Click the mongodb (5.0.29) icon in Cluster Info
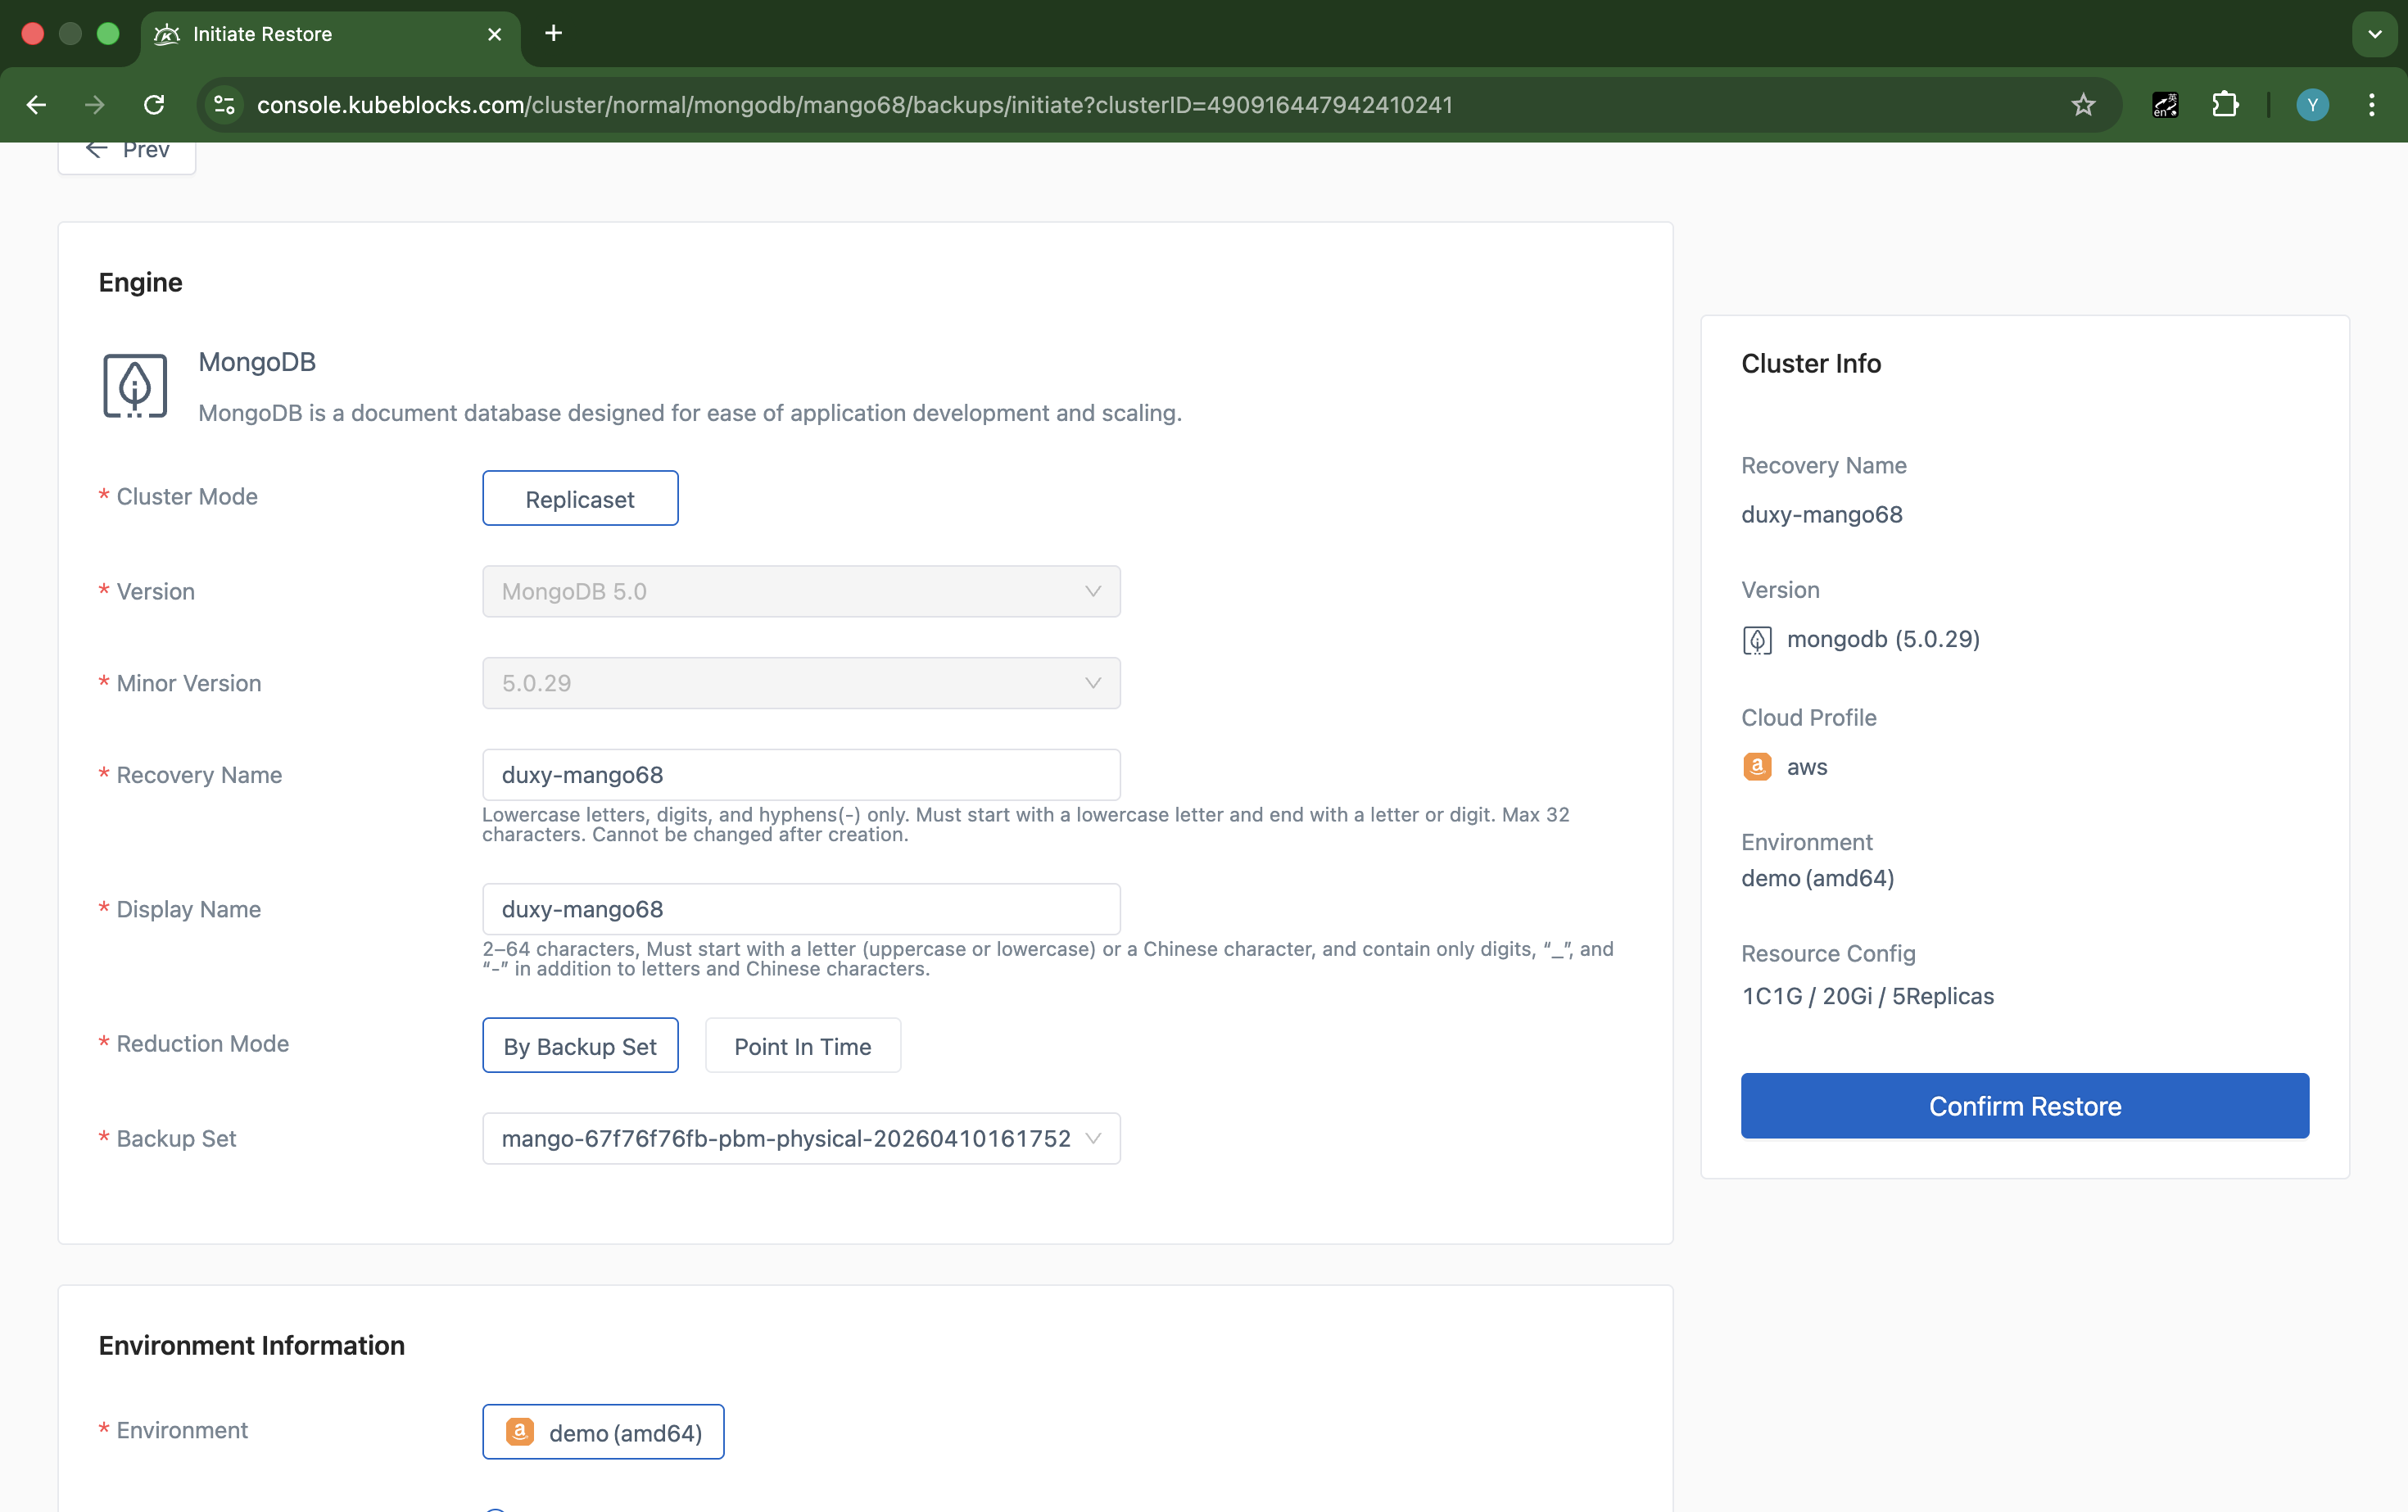 1758,639
